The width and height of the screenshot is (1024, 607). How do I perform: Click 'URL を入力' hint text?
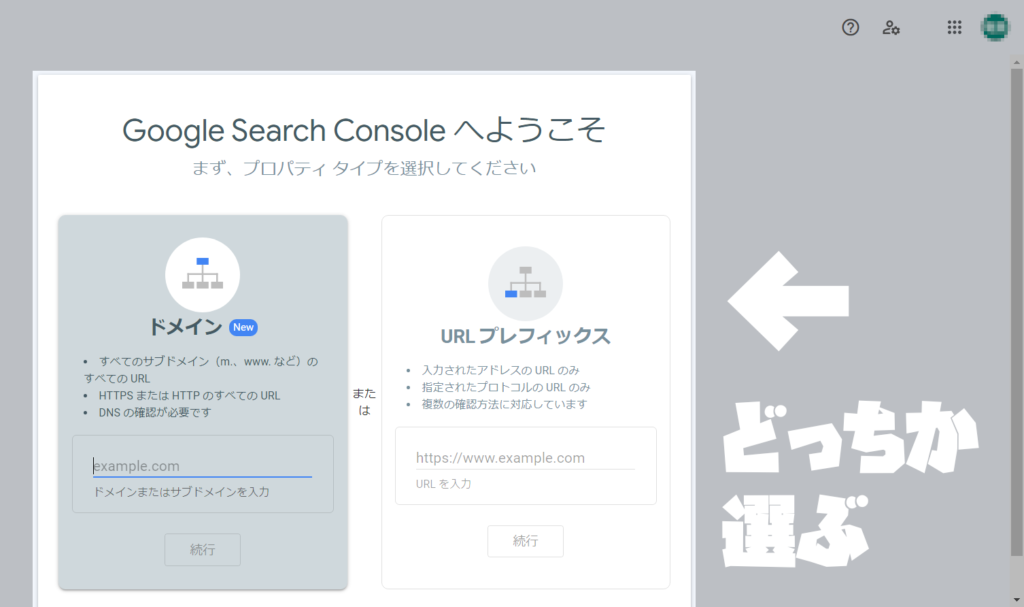pyautogui.click(x=443, y=484)
